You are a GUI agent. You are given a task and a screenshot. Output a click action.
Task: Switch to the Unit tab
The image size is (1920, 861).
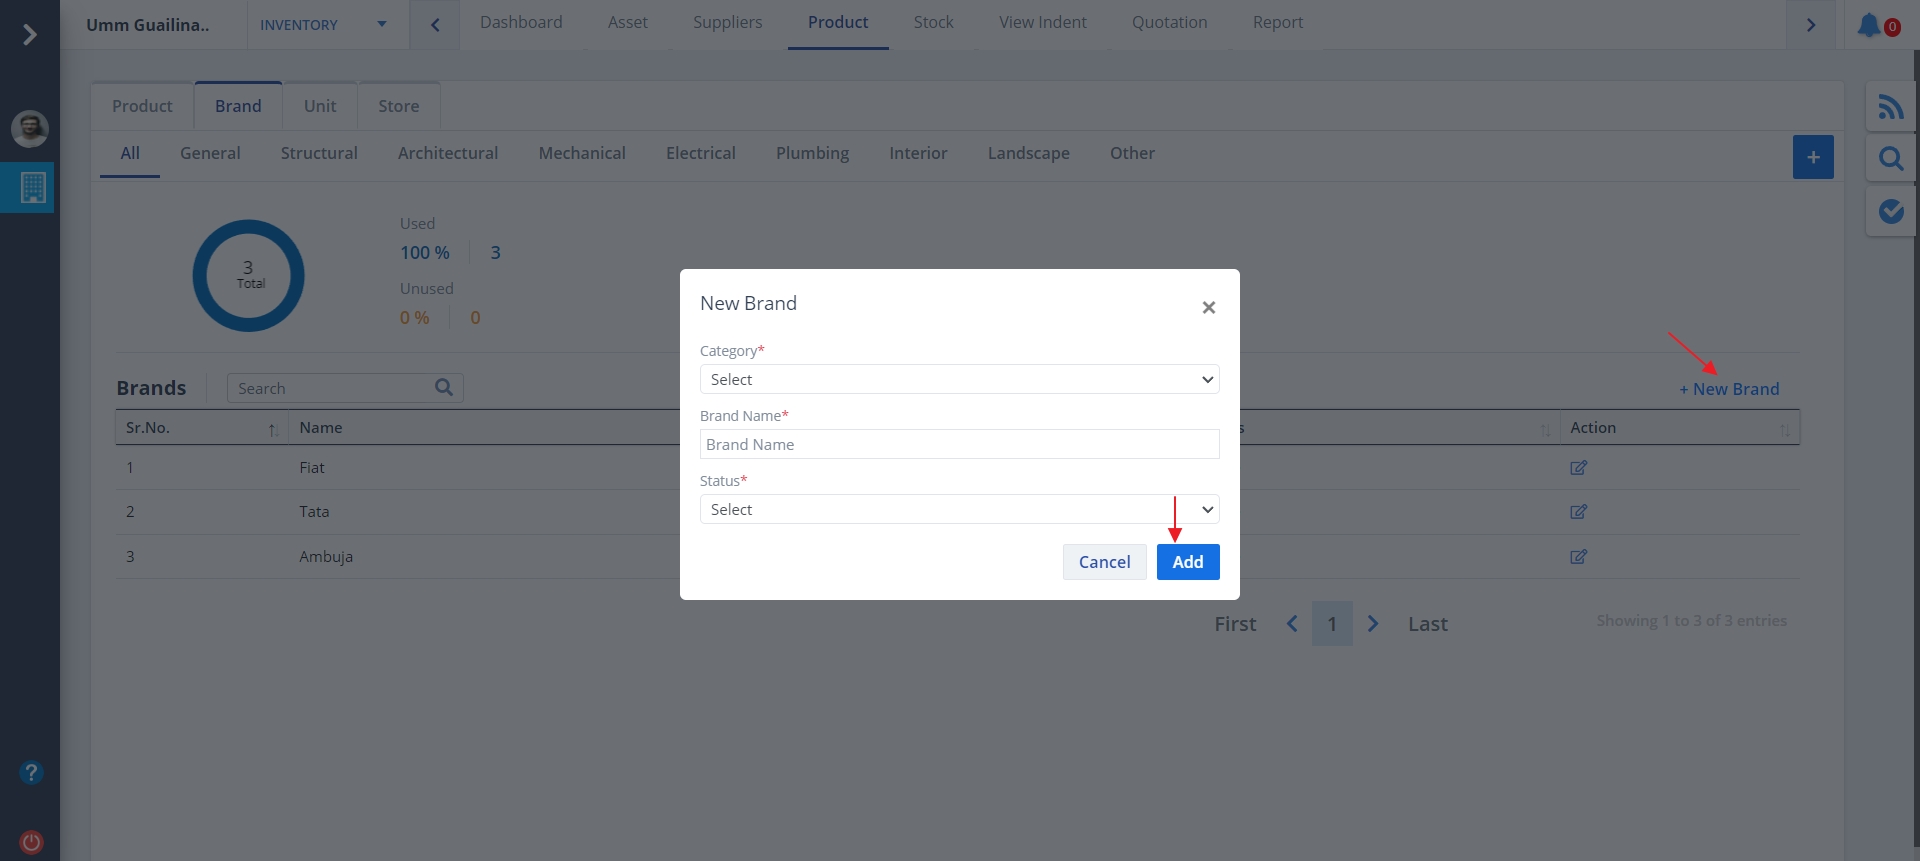320,106
